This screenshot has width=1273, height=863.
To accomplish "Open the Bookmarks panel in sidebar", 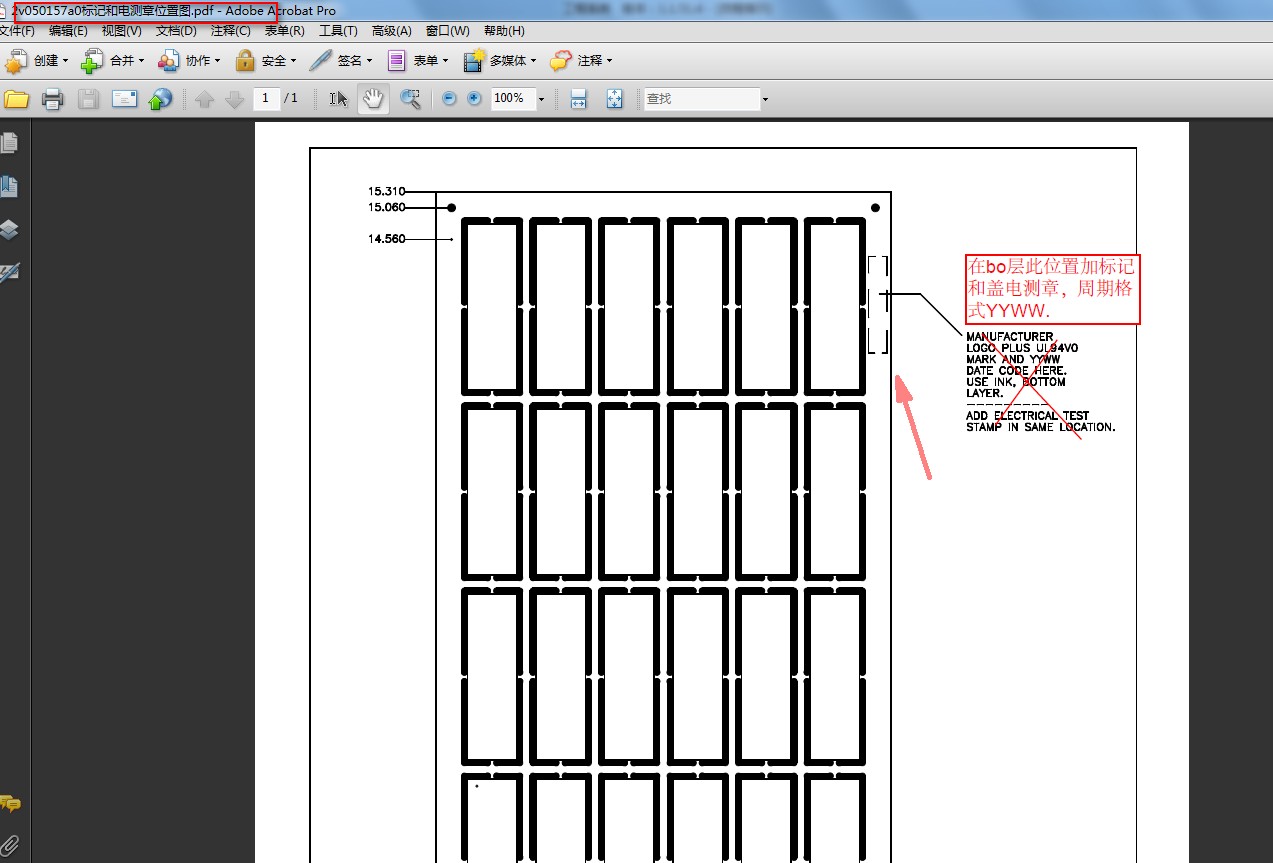I will click(10, 186).
